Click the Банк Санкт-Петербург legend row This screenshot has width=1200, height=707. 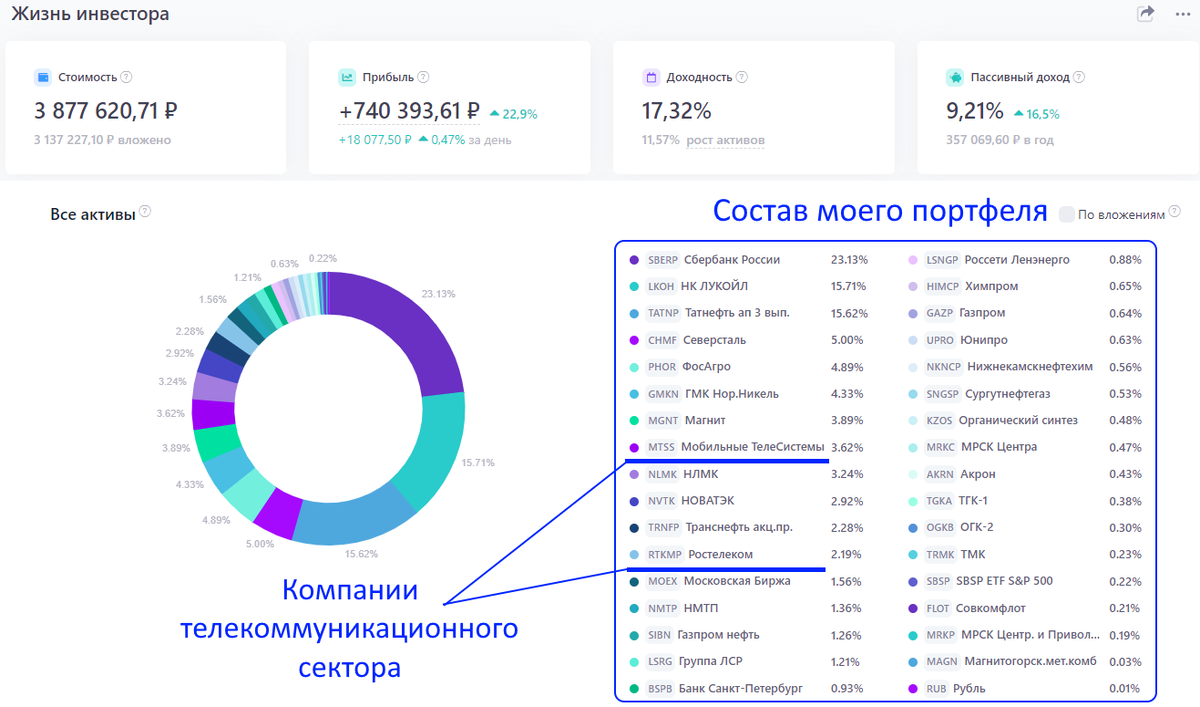click(748, 688)
